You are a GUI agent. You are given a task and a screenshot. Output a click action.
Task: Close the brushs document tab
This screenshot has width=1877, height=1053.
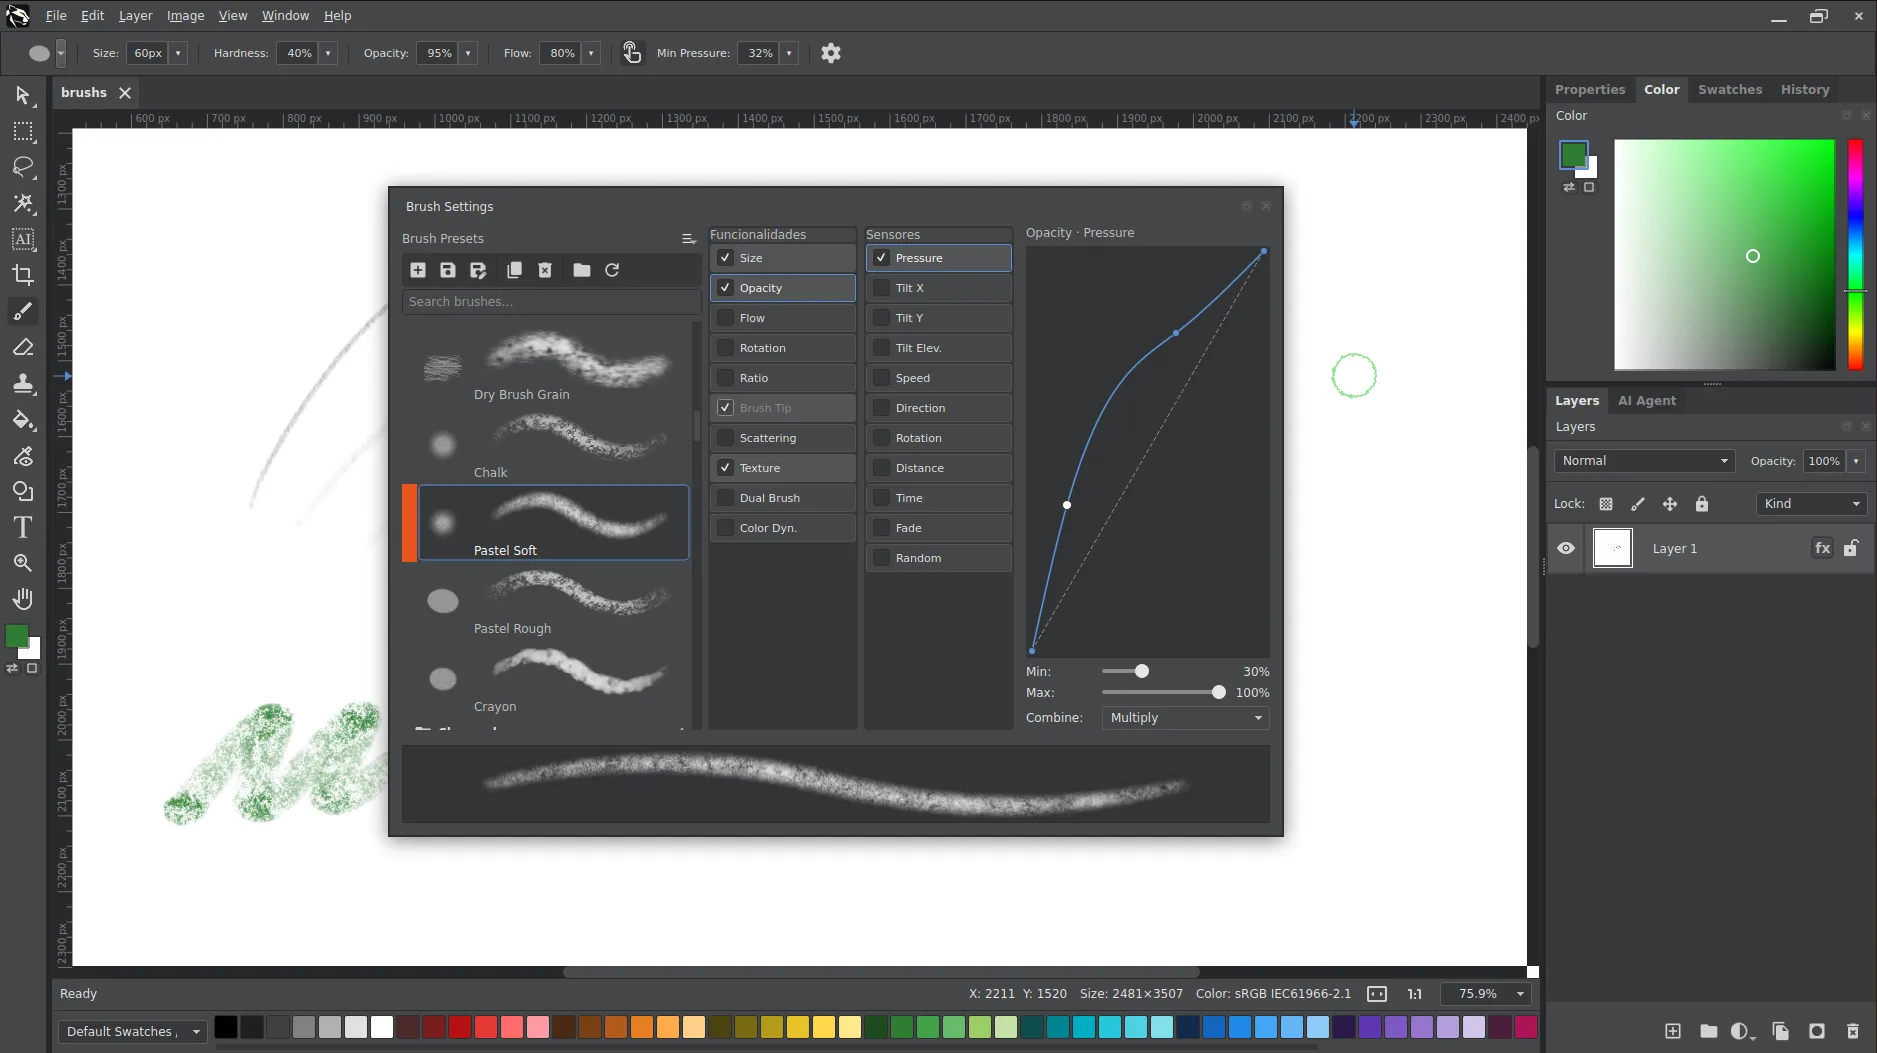[x=125, y=93]
